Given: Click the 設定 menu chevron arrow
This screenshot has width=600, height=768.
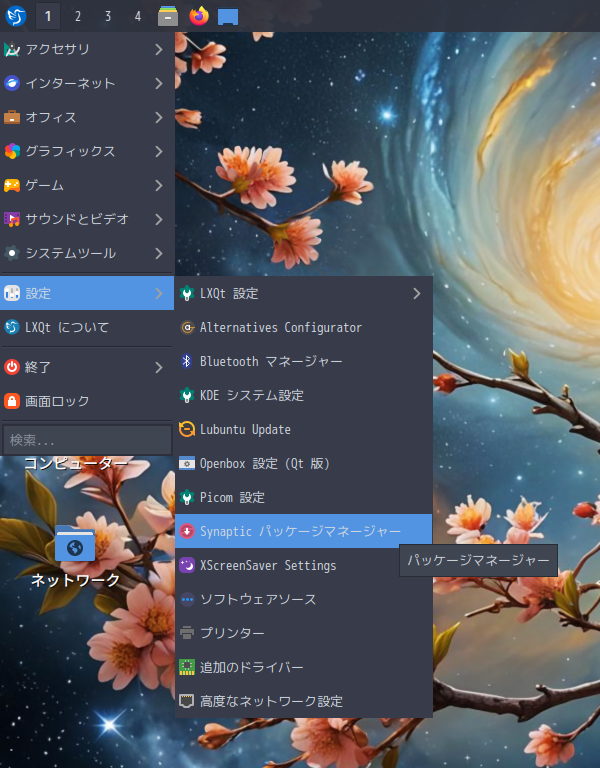Looking at the screenshot, I should click(x=159, y=293).
